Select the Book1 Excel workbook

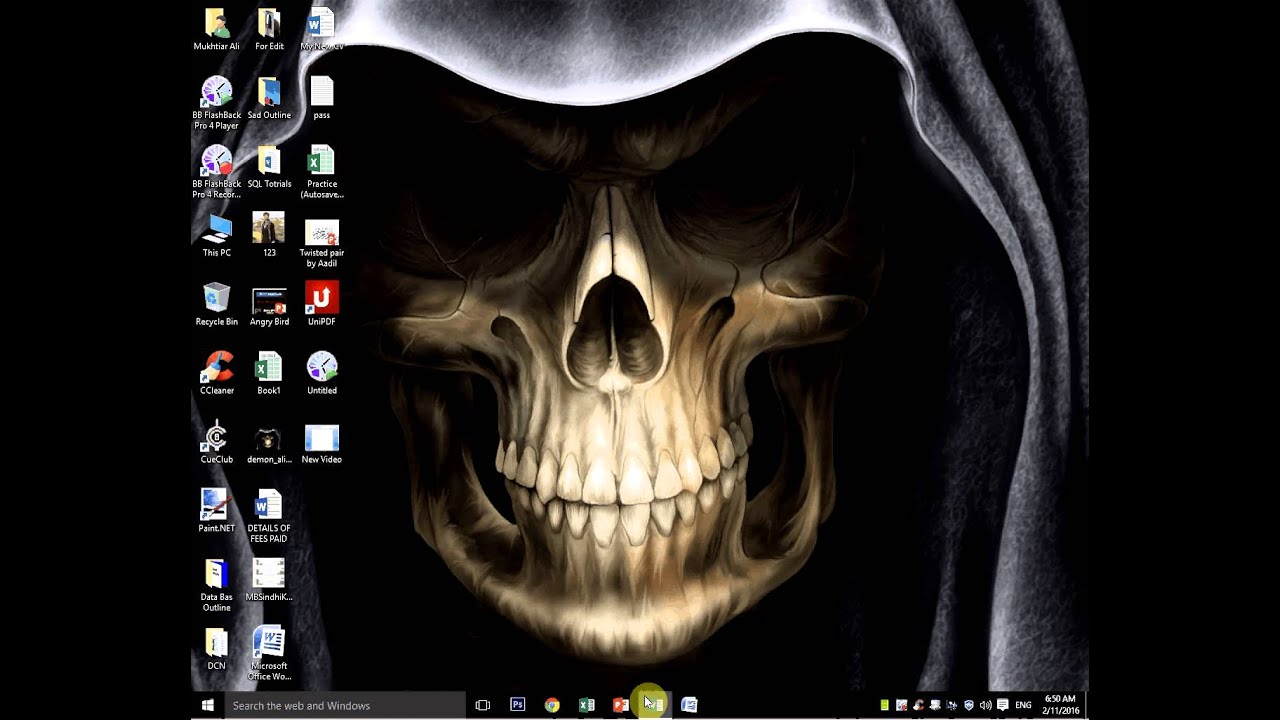pos(269,374)
